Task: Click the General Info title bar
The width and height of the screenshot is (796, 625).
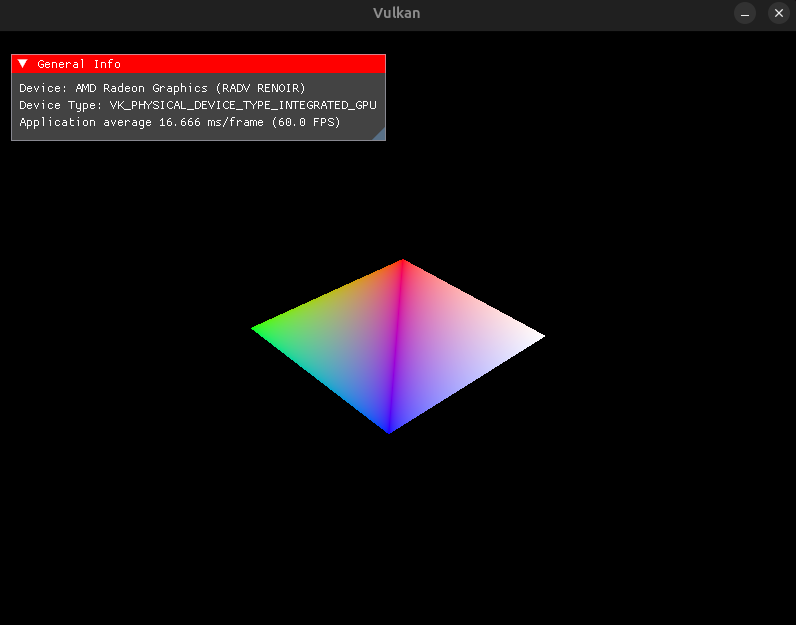Action: pos(198,64)
